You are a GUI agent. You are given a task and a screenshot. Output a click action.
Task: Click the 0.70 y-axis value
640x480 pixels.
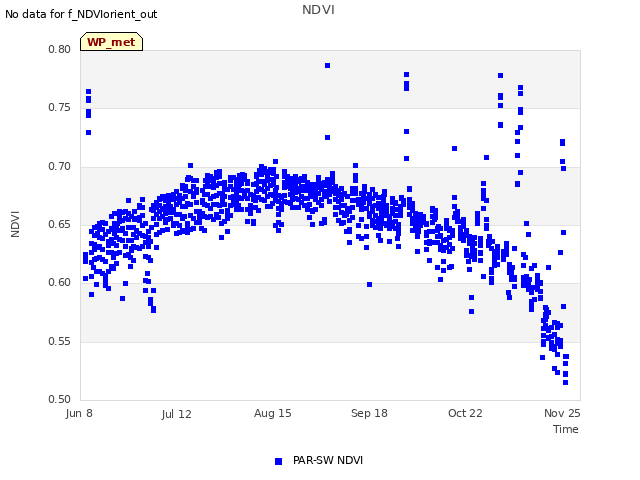pyautogui.click(x=60, y=166)
